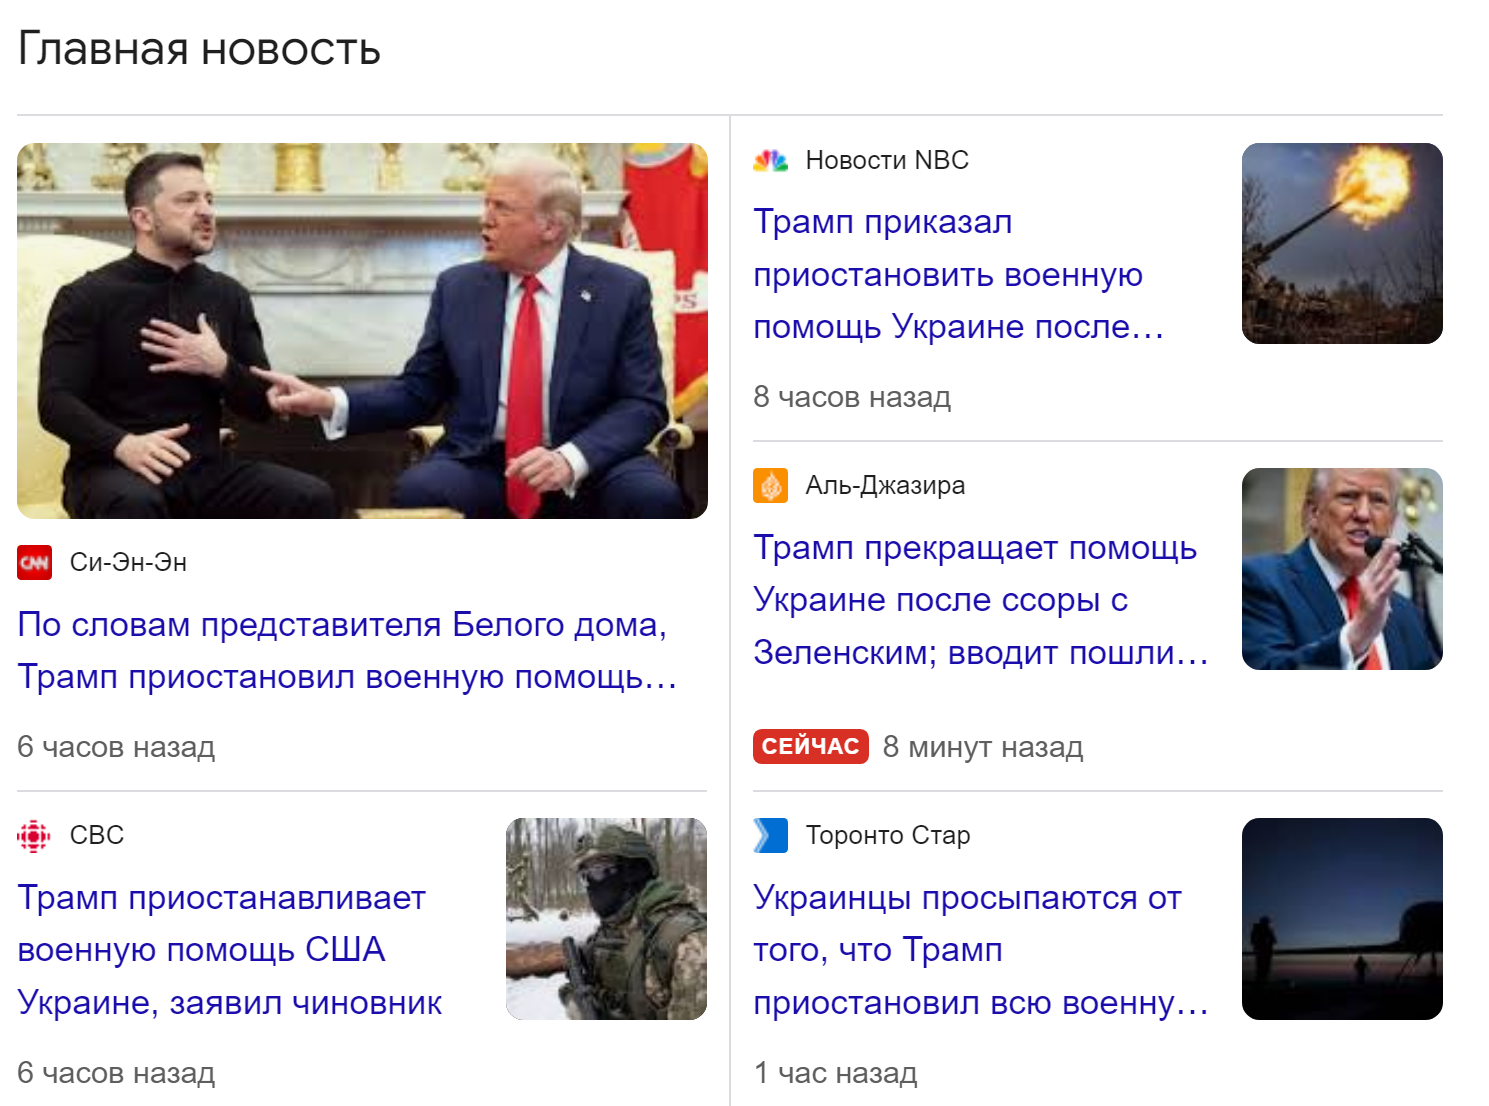This screenshot has width=1489, height=1106.
Task: Open the Trump speaking at microphone thumbnail
Action: tap(1342, 569)
